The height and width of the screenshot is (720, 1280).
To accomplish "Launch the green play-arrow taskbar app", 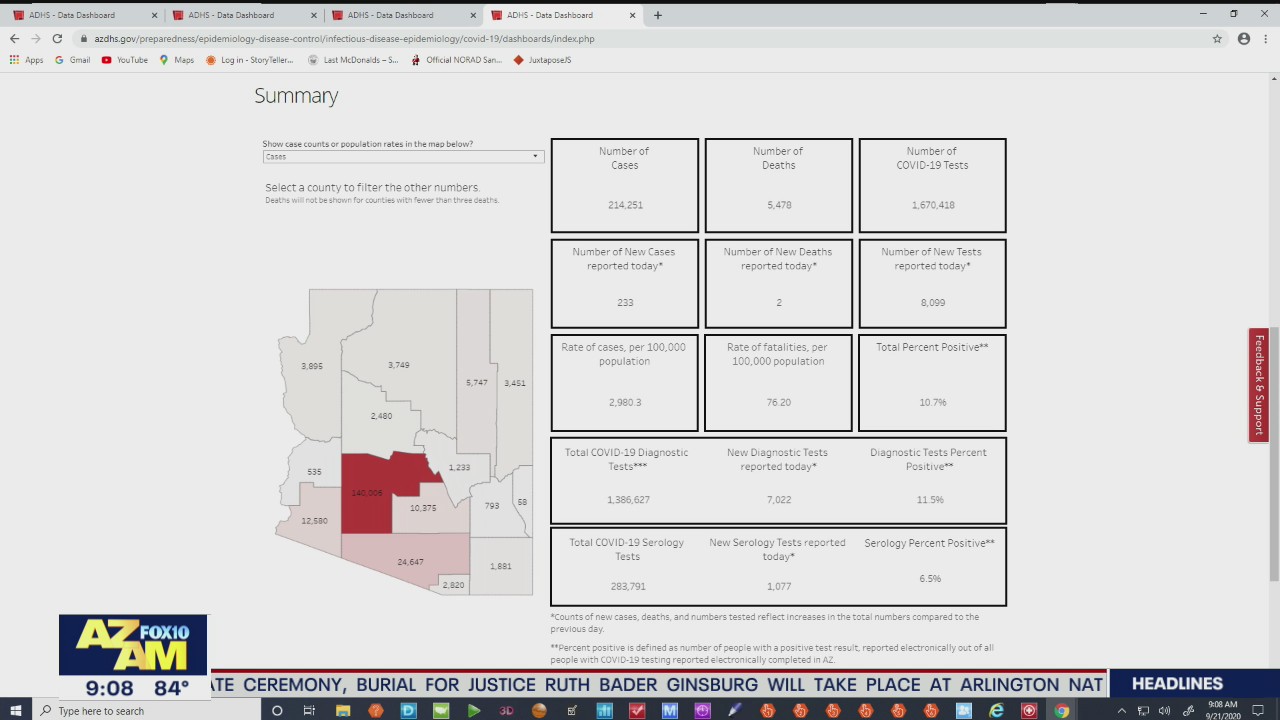I will pos(473,710).
